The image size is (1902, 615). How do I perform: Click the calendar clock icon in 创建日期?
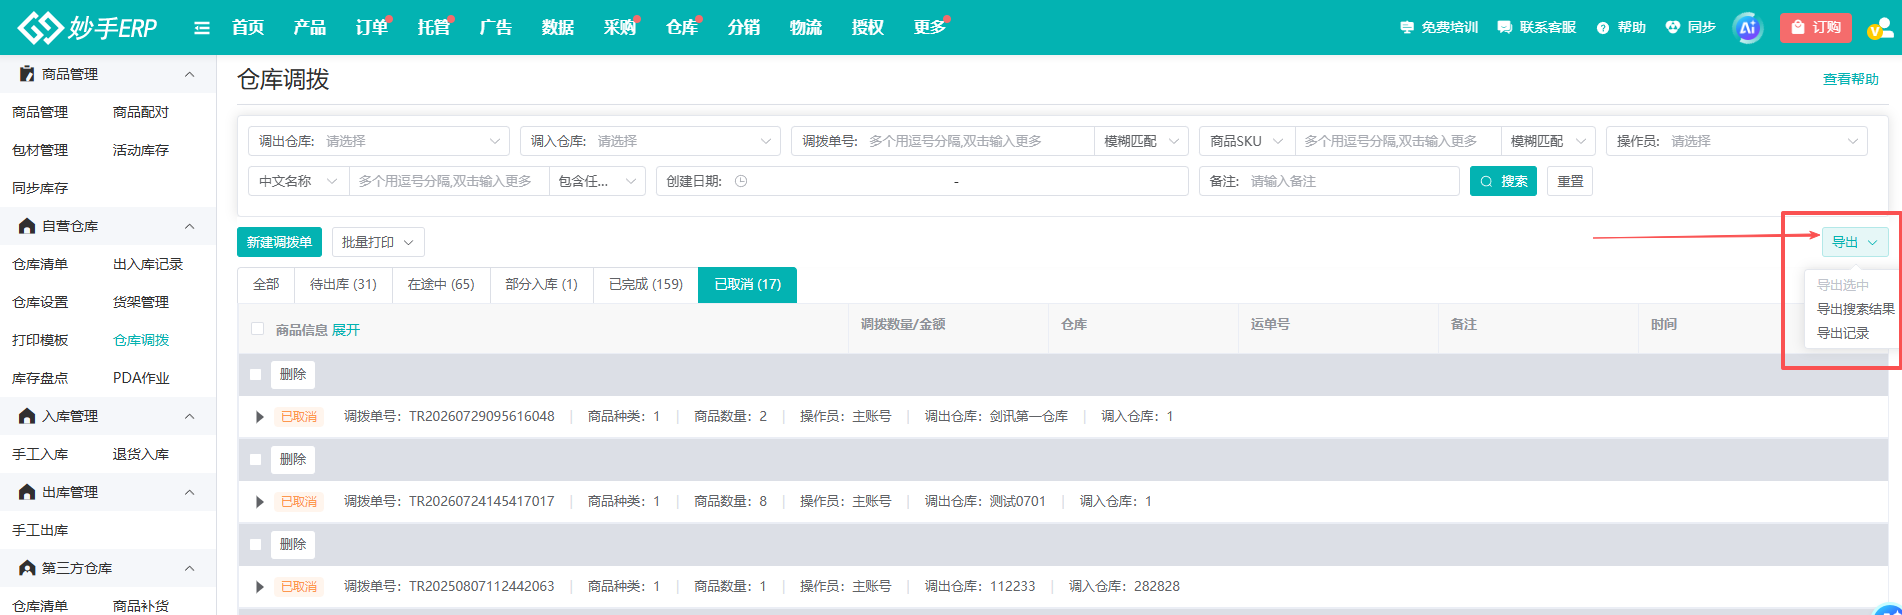741,181
